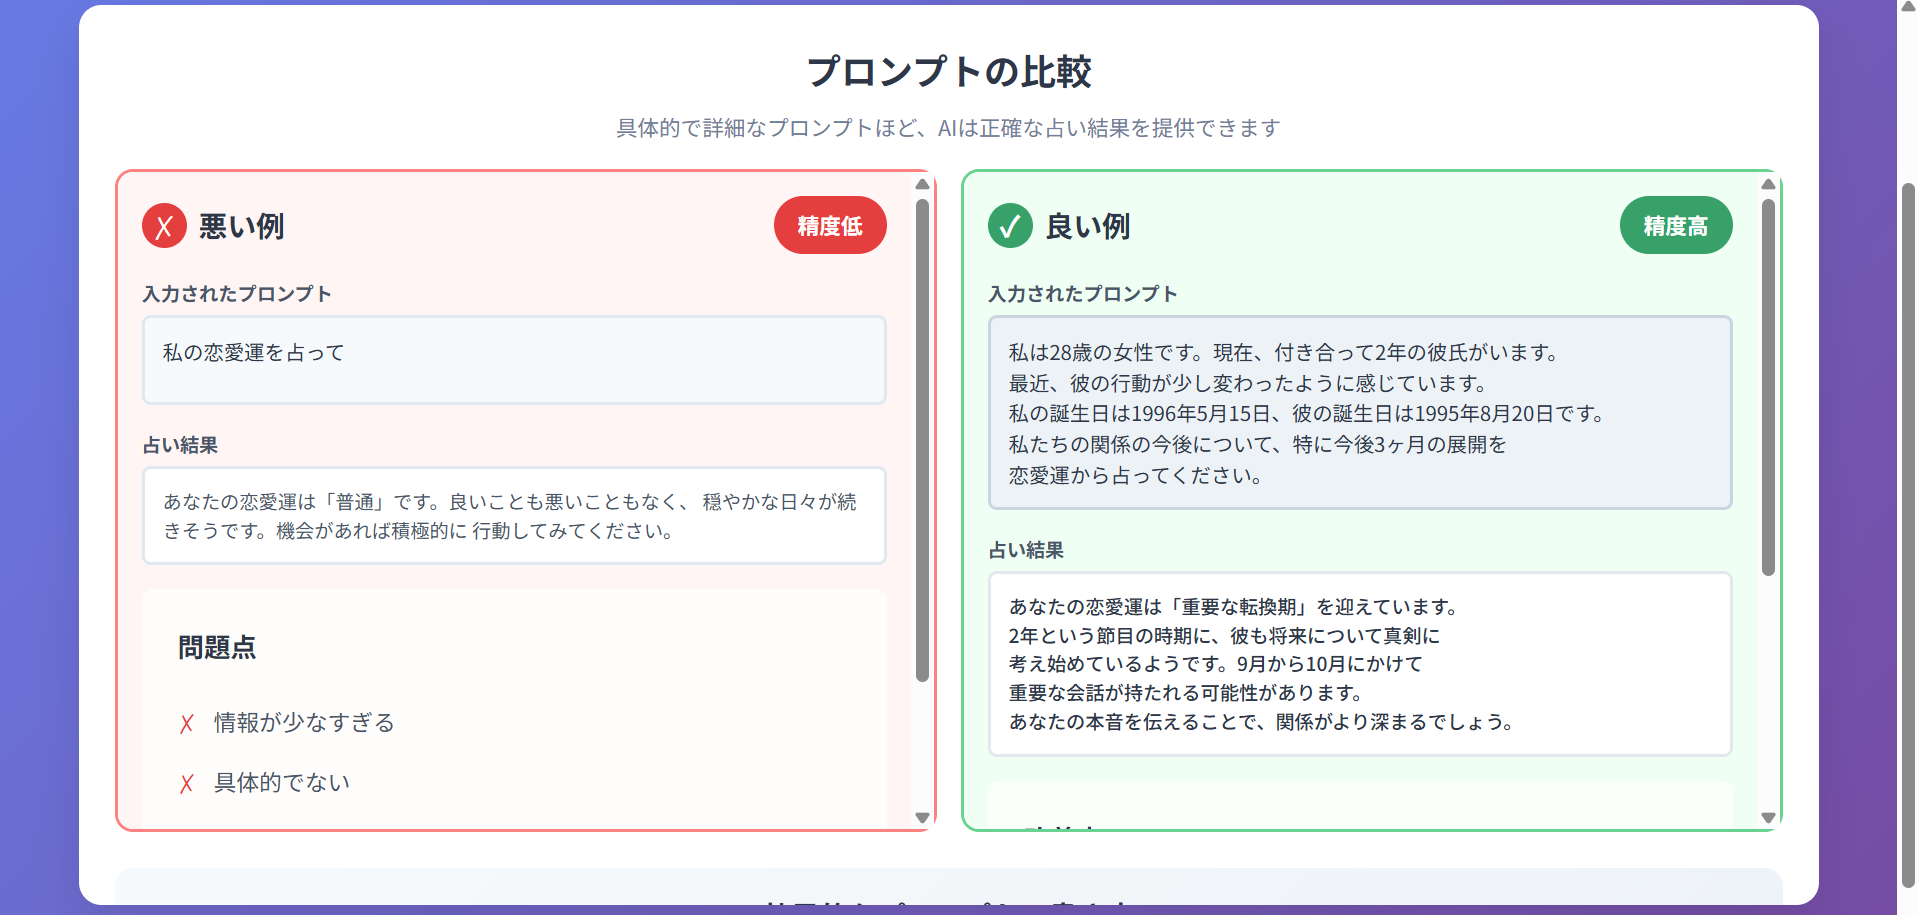Click the down arrow on the good-example scrollbar

(1766, 817)
